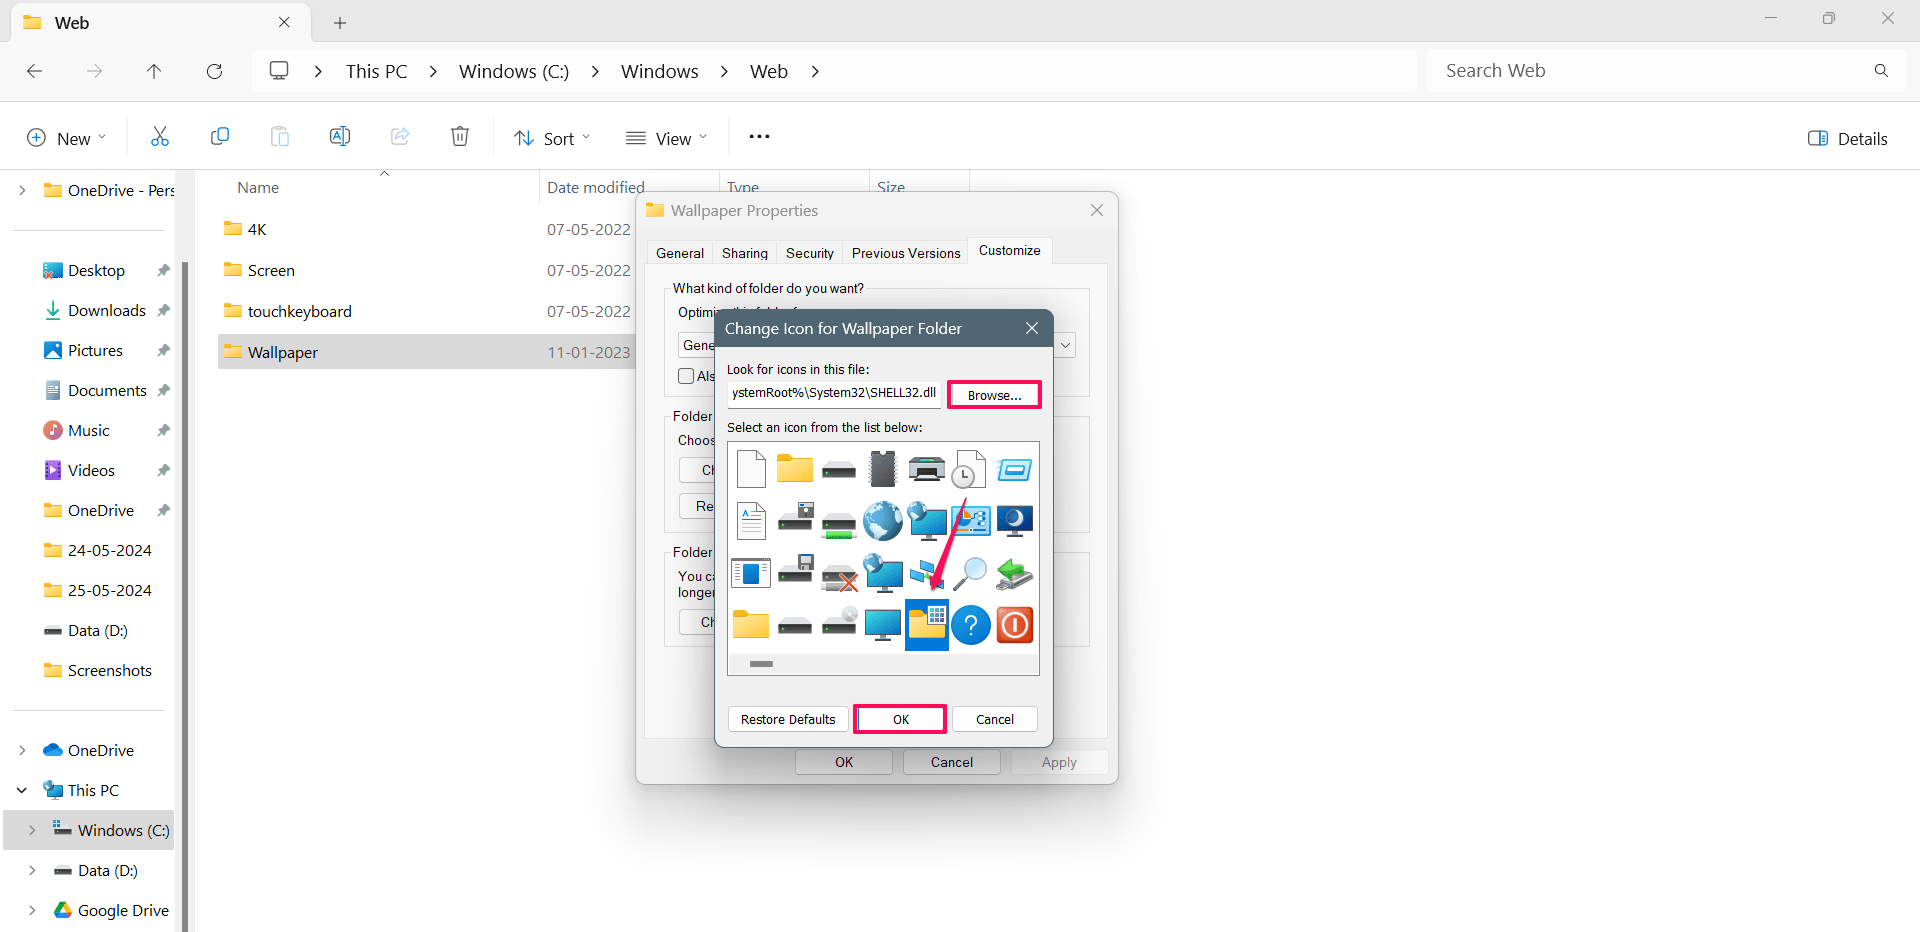This screenshot has height=932, width=1920.
Task: Click the Cut scissors icon in toolbar
Action: [x=160, y=137]
